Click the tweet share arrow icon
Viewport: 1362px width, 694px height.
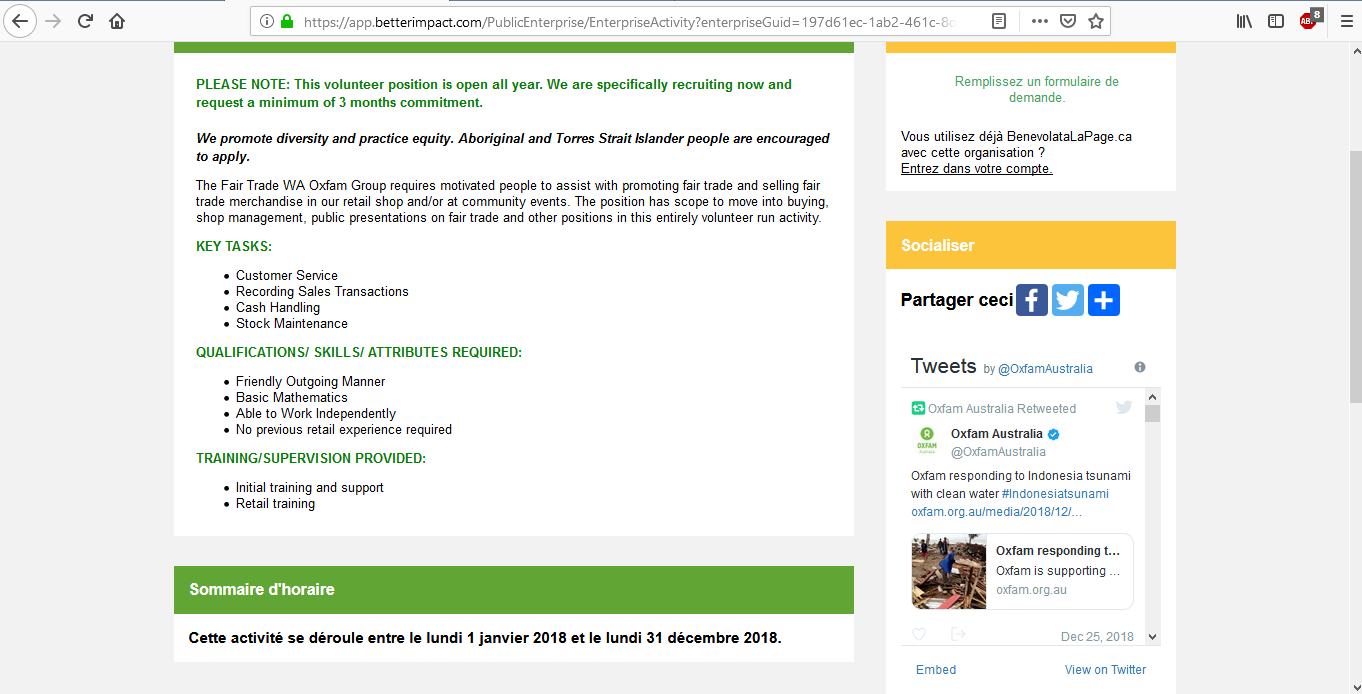click(x=958, y=635)
